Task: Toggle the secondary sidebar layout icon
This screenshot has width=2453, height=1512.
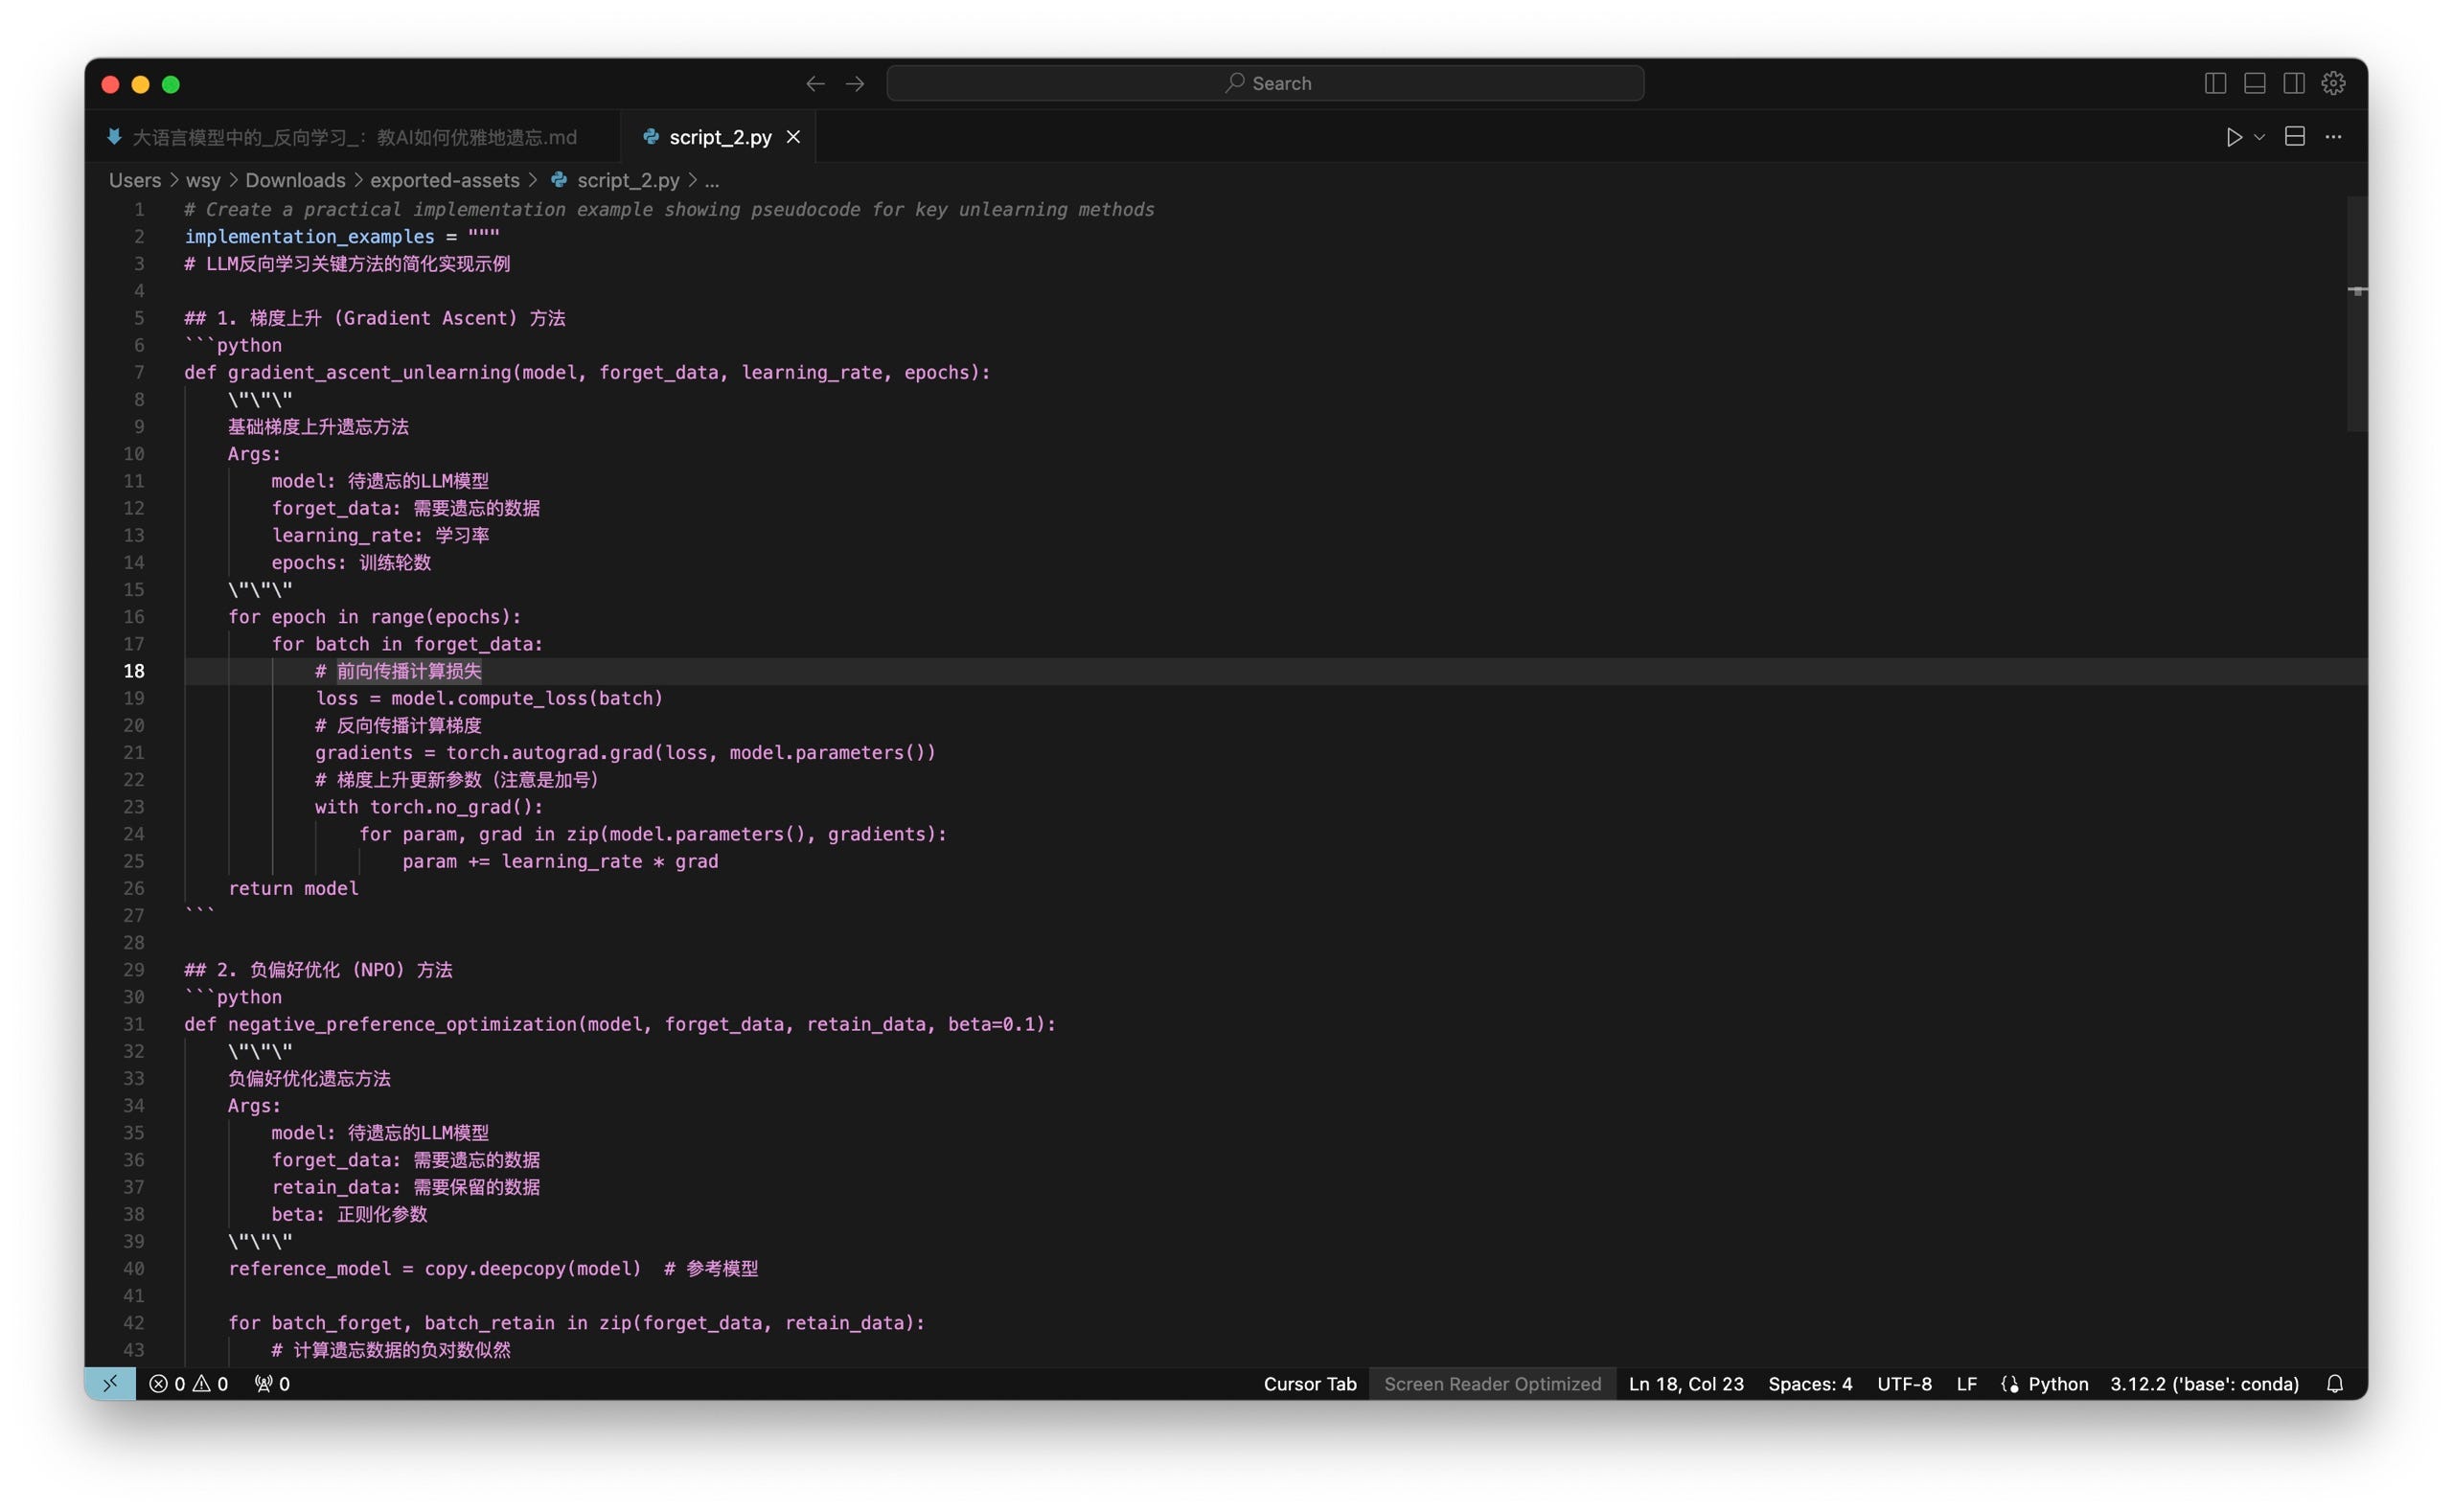Action: click(2293, 83)
